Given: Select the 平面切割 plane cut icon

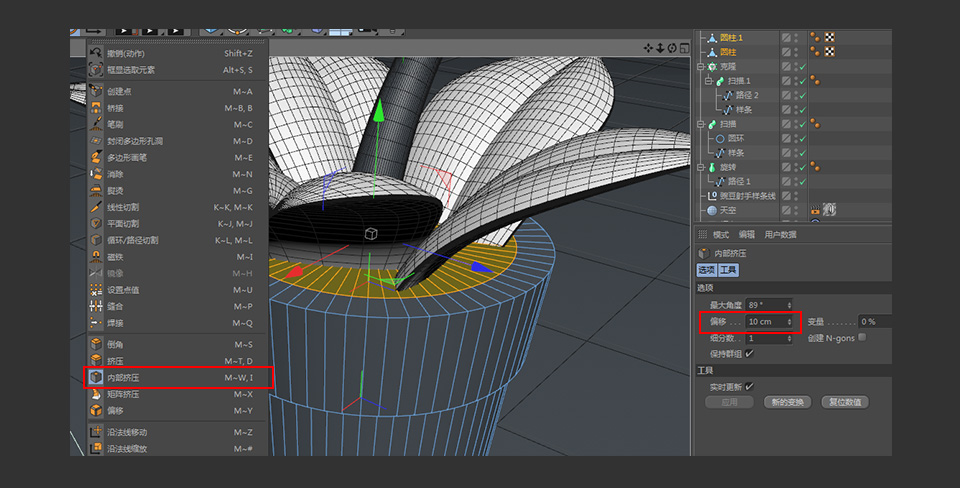Looking at the screenshot, I should click(x=96, y=223).
